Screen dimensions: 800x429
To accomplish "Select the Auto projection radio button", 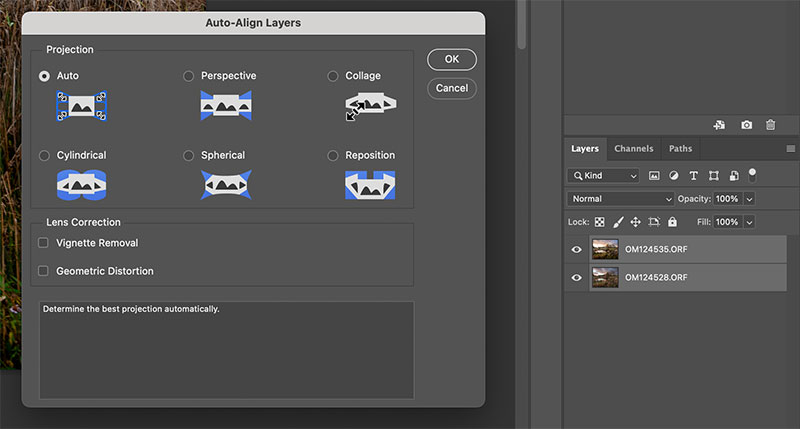I will tap(44, 76).
